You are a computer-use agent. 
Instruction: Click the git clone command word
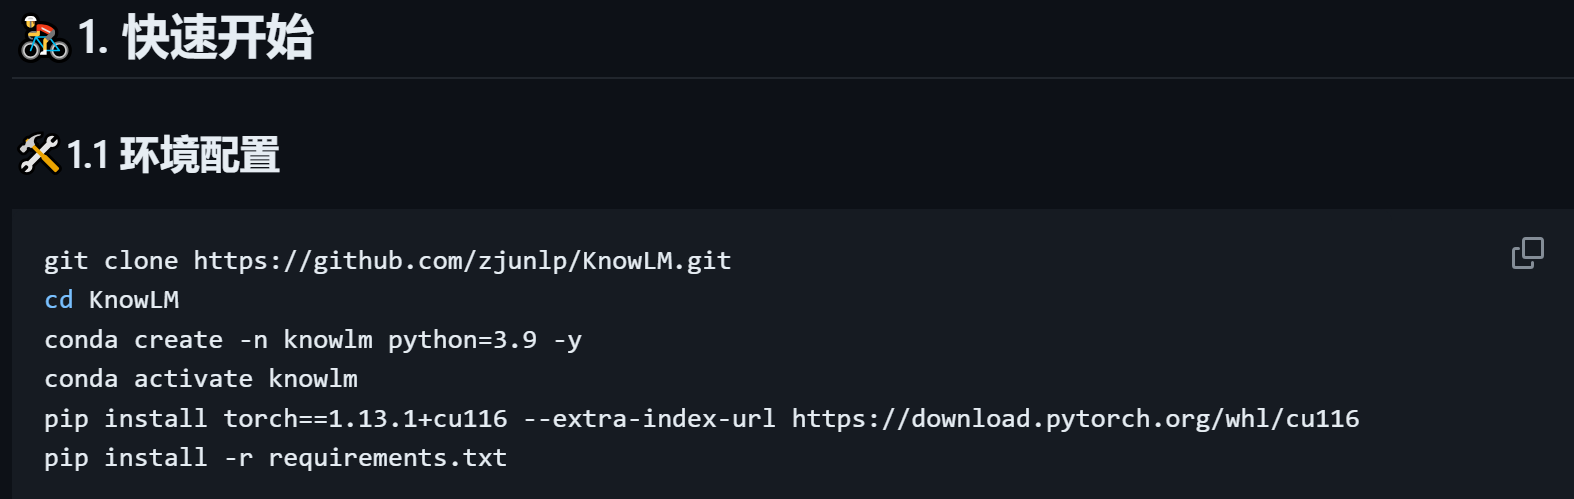coord(111,261)
